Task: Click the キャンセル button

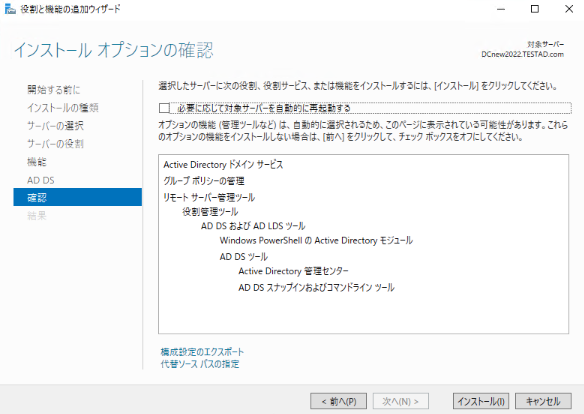Action: tap(543, 401)
